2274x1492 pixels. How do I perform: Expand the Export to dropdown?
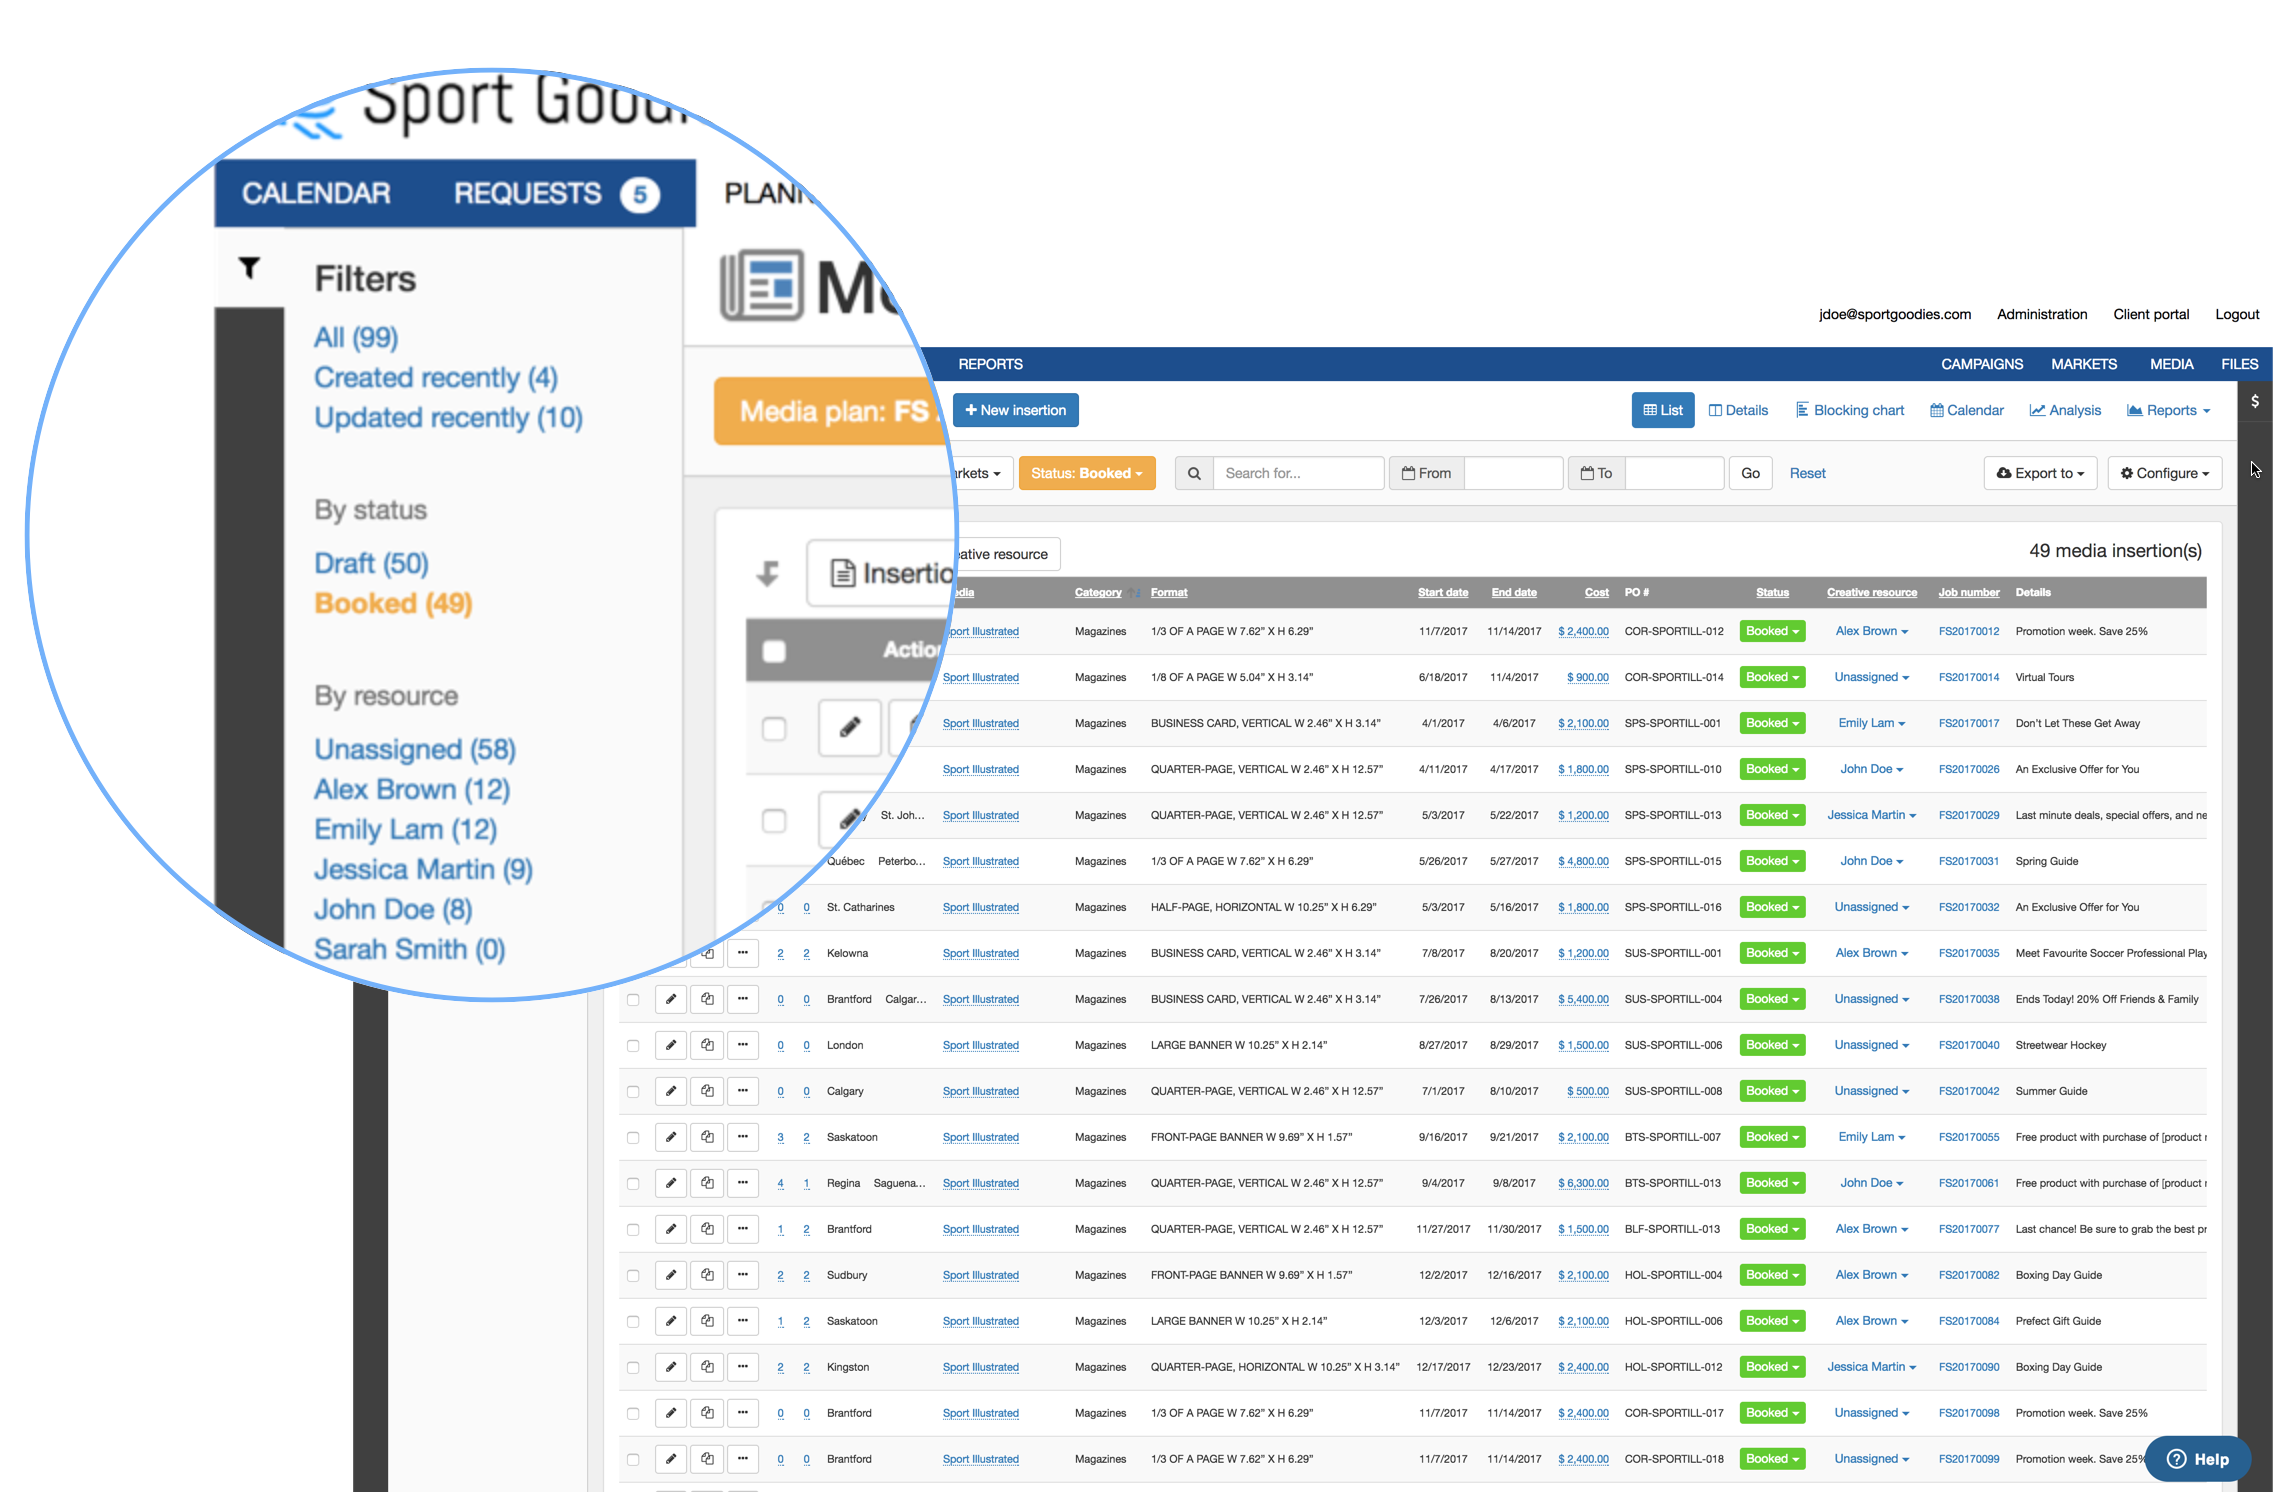tap(2040, 473)
